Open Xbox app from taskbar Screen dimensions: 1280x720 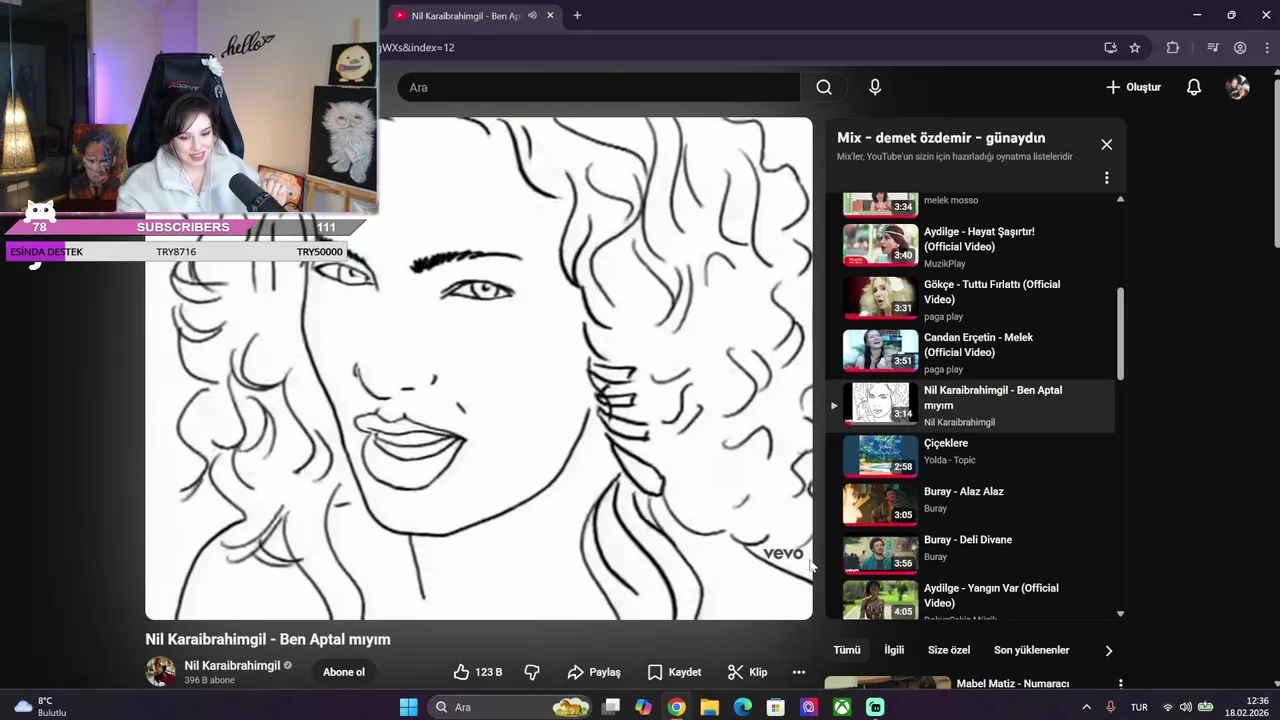(842, 707)
